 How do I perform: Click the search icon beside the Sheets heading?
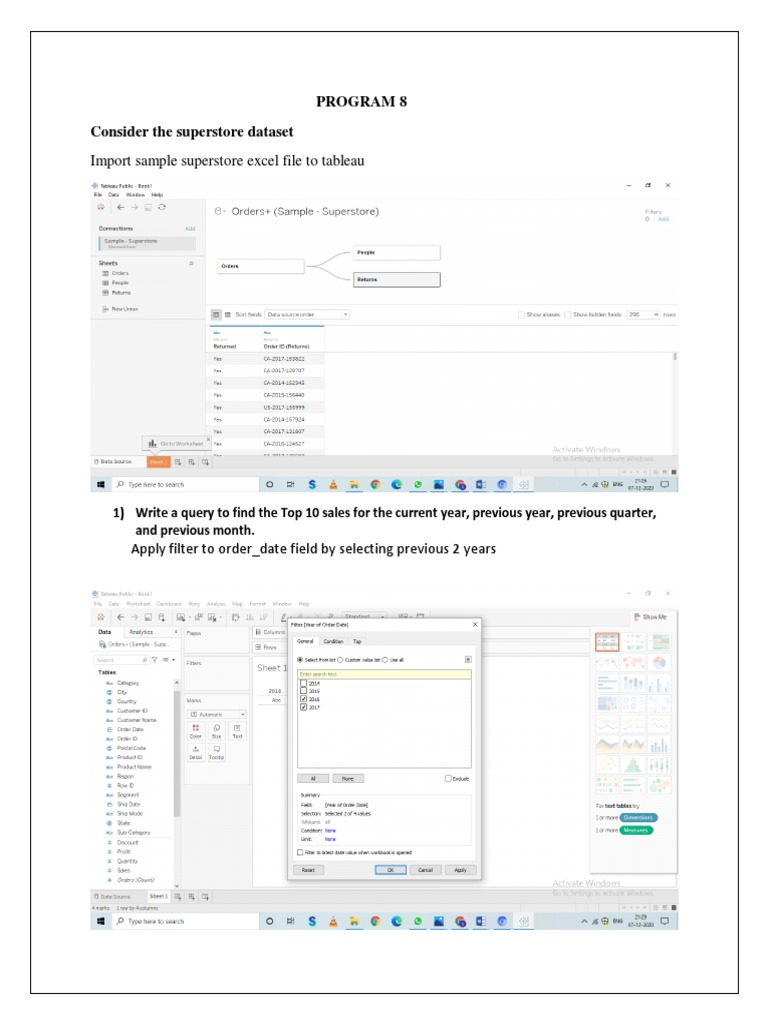191,263
